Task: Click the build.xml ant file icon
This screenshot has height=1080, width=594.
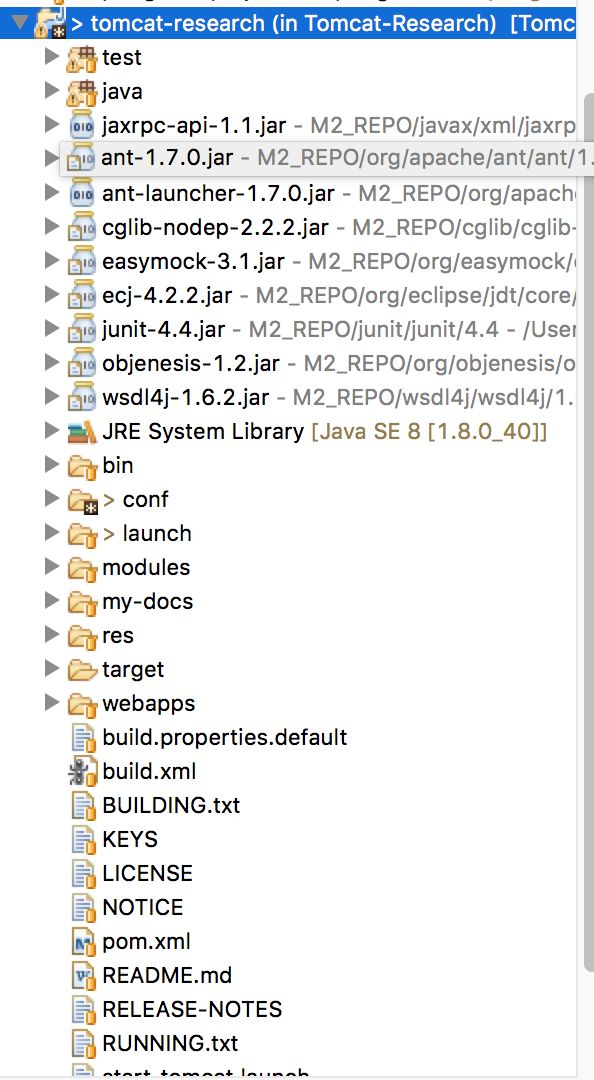Action: coord(83,771)
